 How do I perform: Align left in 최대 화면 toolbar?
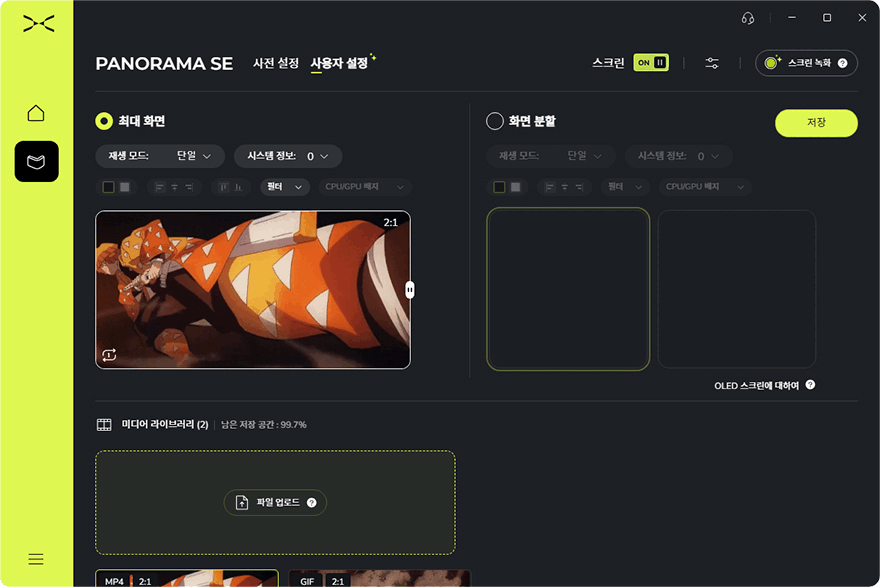click(159, 187)
